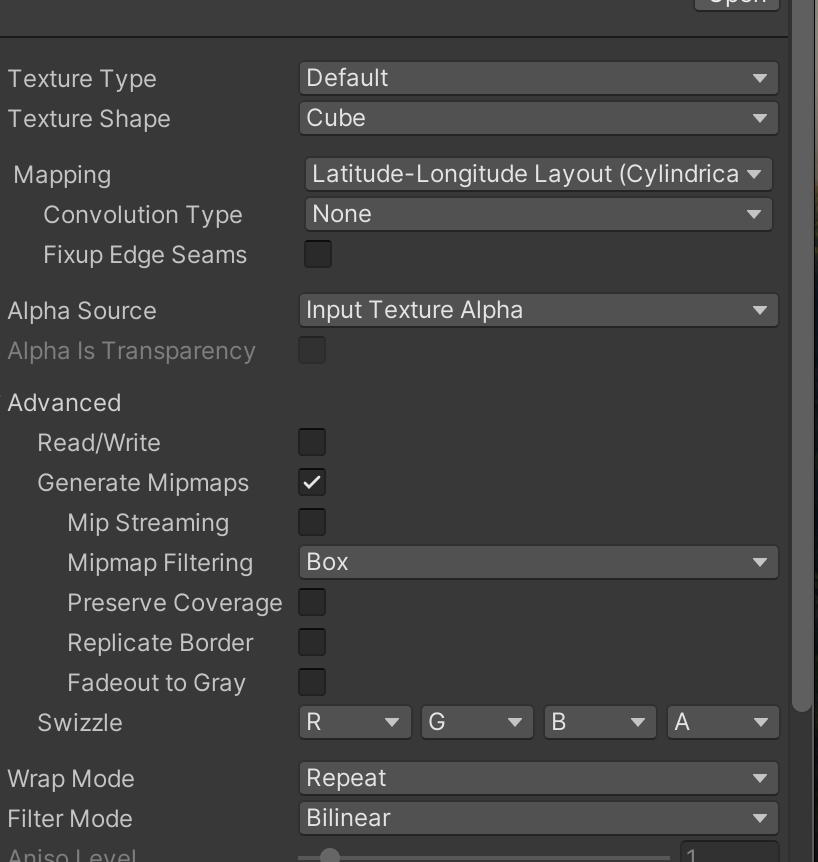Open the Swizzle A channel dropdown

tap(722, 722)
